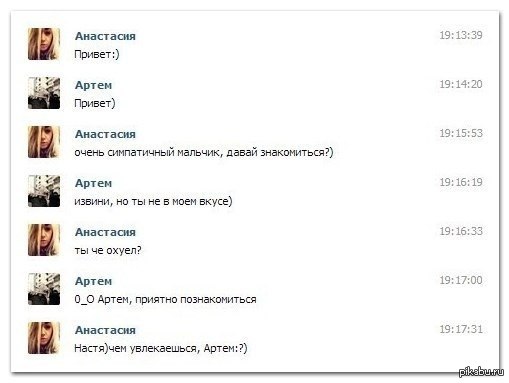Click Артем's avatar beside the 'Привет)' message
The width and height of the screenshot is (509, 383).
44,93
